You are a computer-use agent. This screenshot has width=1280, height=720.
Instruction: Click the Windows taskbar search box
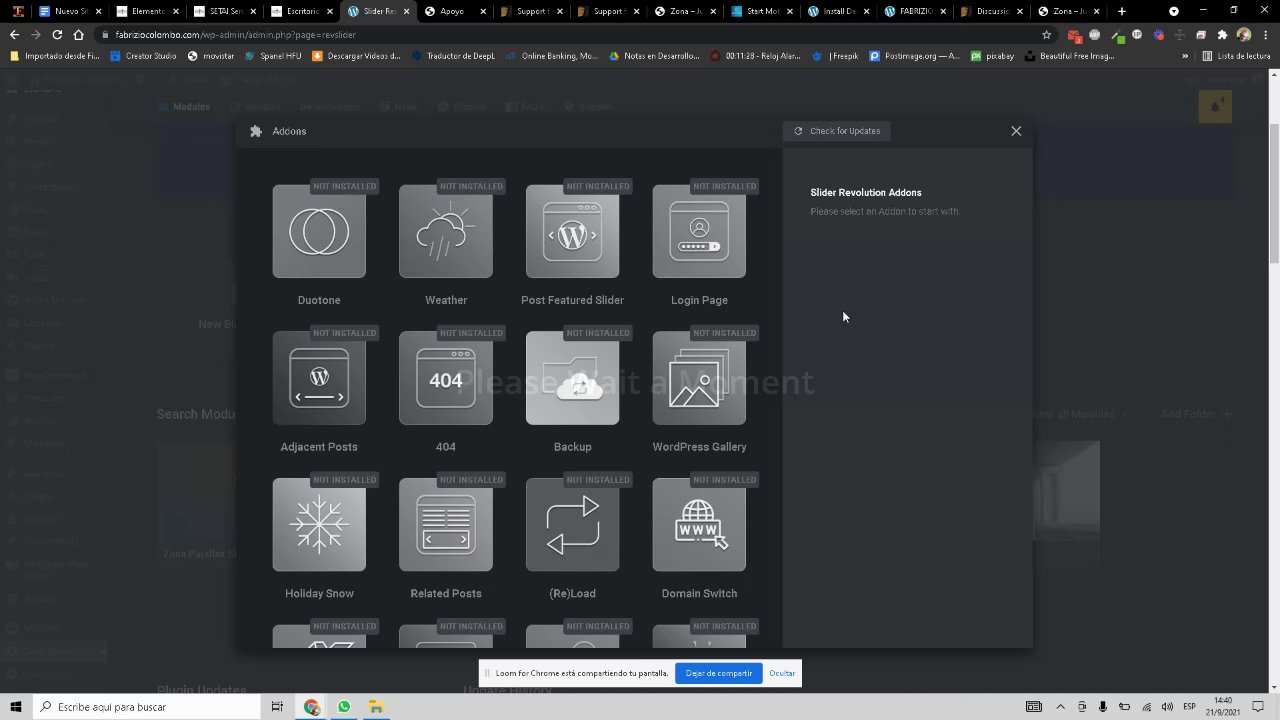tap(146, 707)
